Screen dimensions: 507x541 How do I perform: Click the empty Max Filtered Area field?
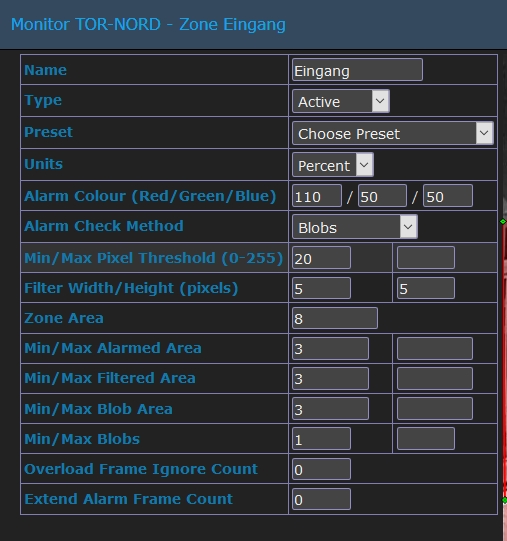pyautogui.click(x=435, y=378)
